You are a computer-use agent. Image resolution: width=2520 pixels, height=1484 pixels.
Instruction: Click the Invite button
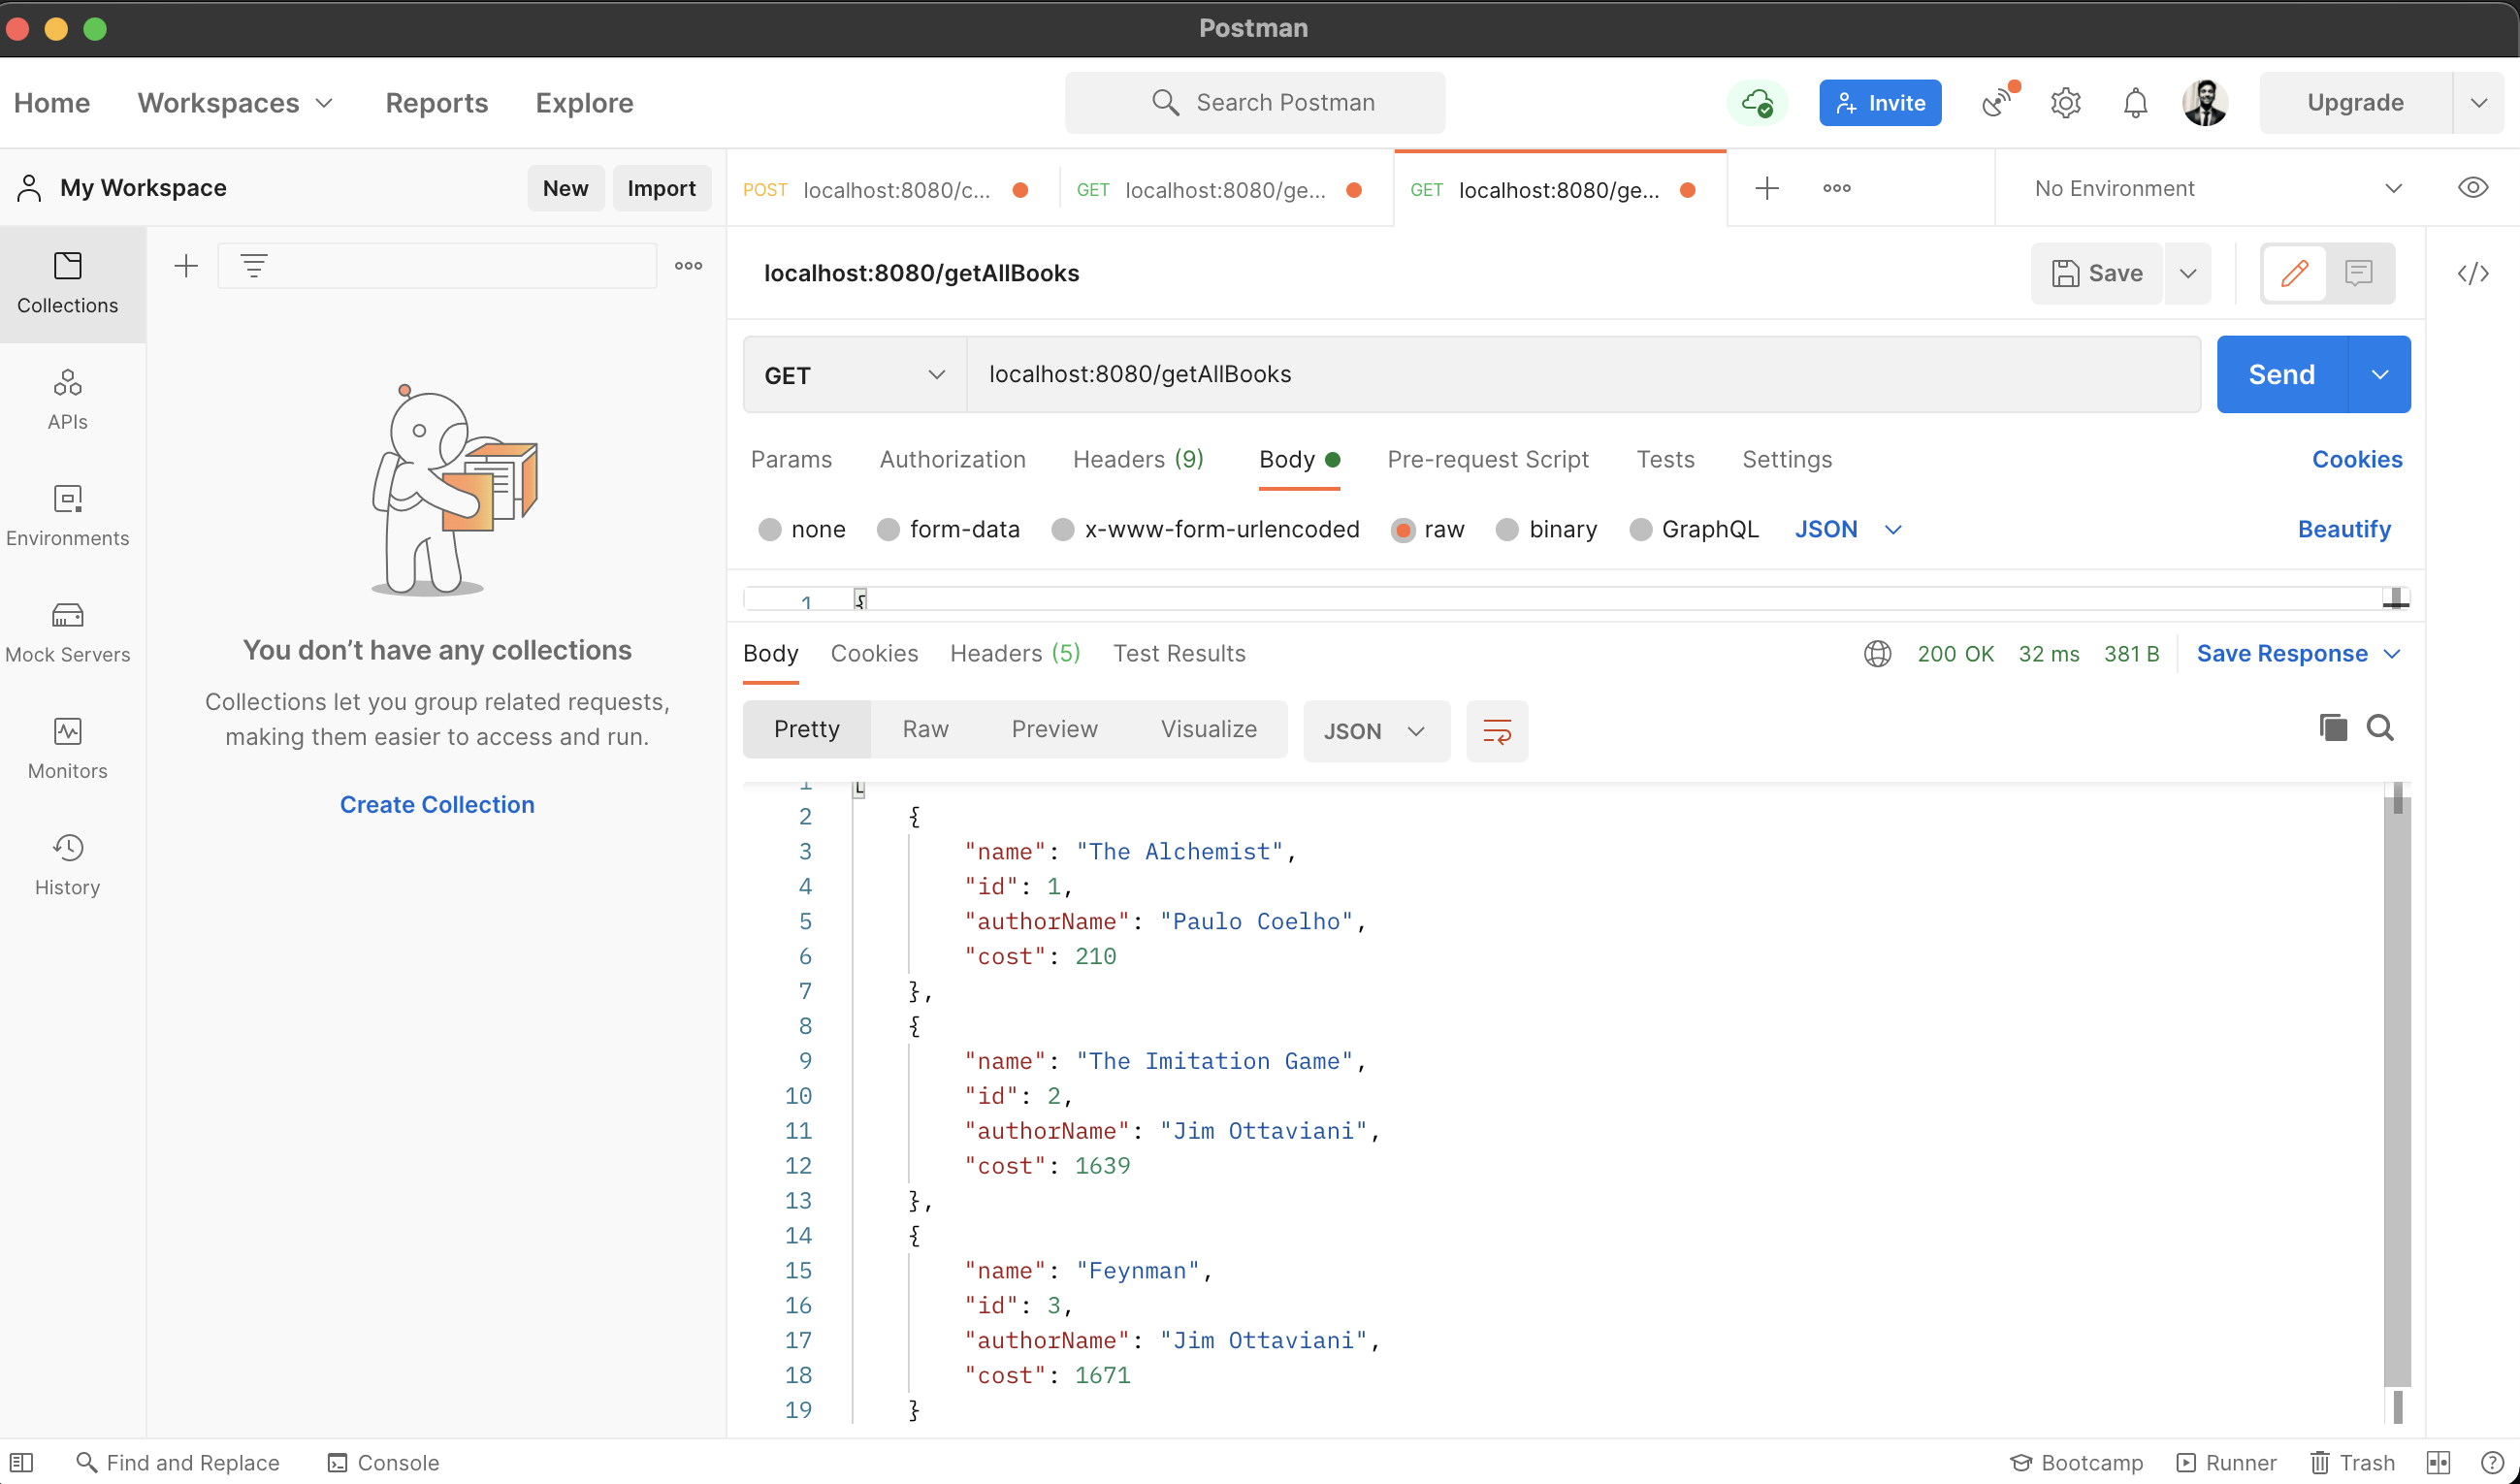click(x=1880, y=103)
